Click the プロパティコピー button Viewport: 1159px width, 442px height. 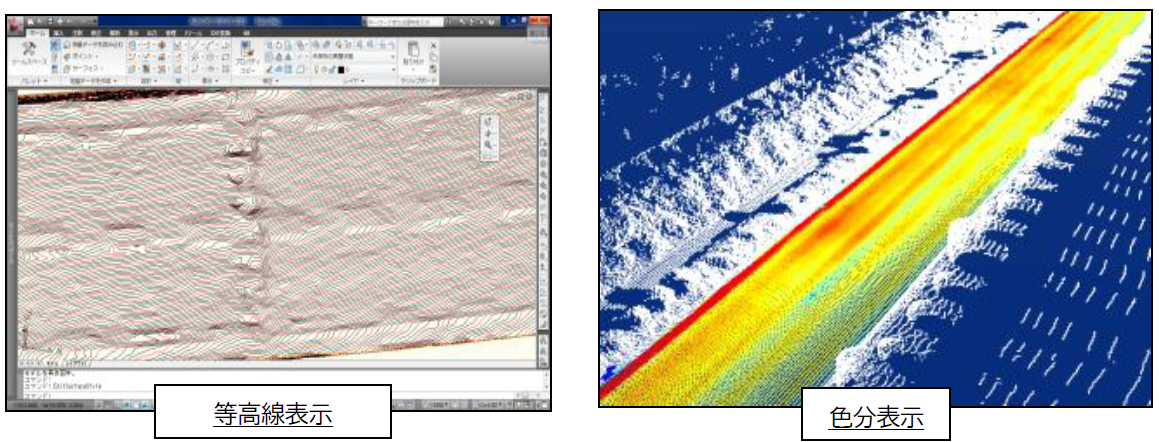tap(247, 55)
